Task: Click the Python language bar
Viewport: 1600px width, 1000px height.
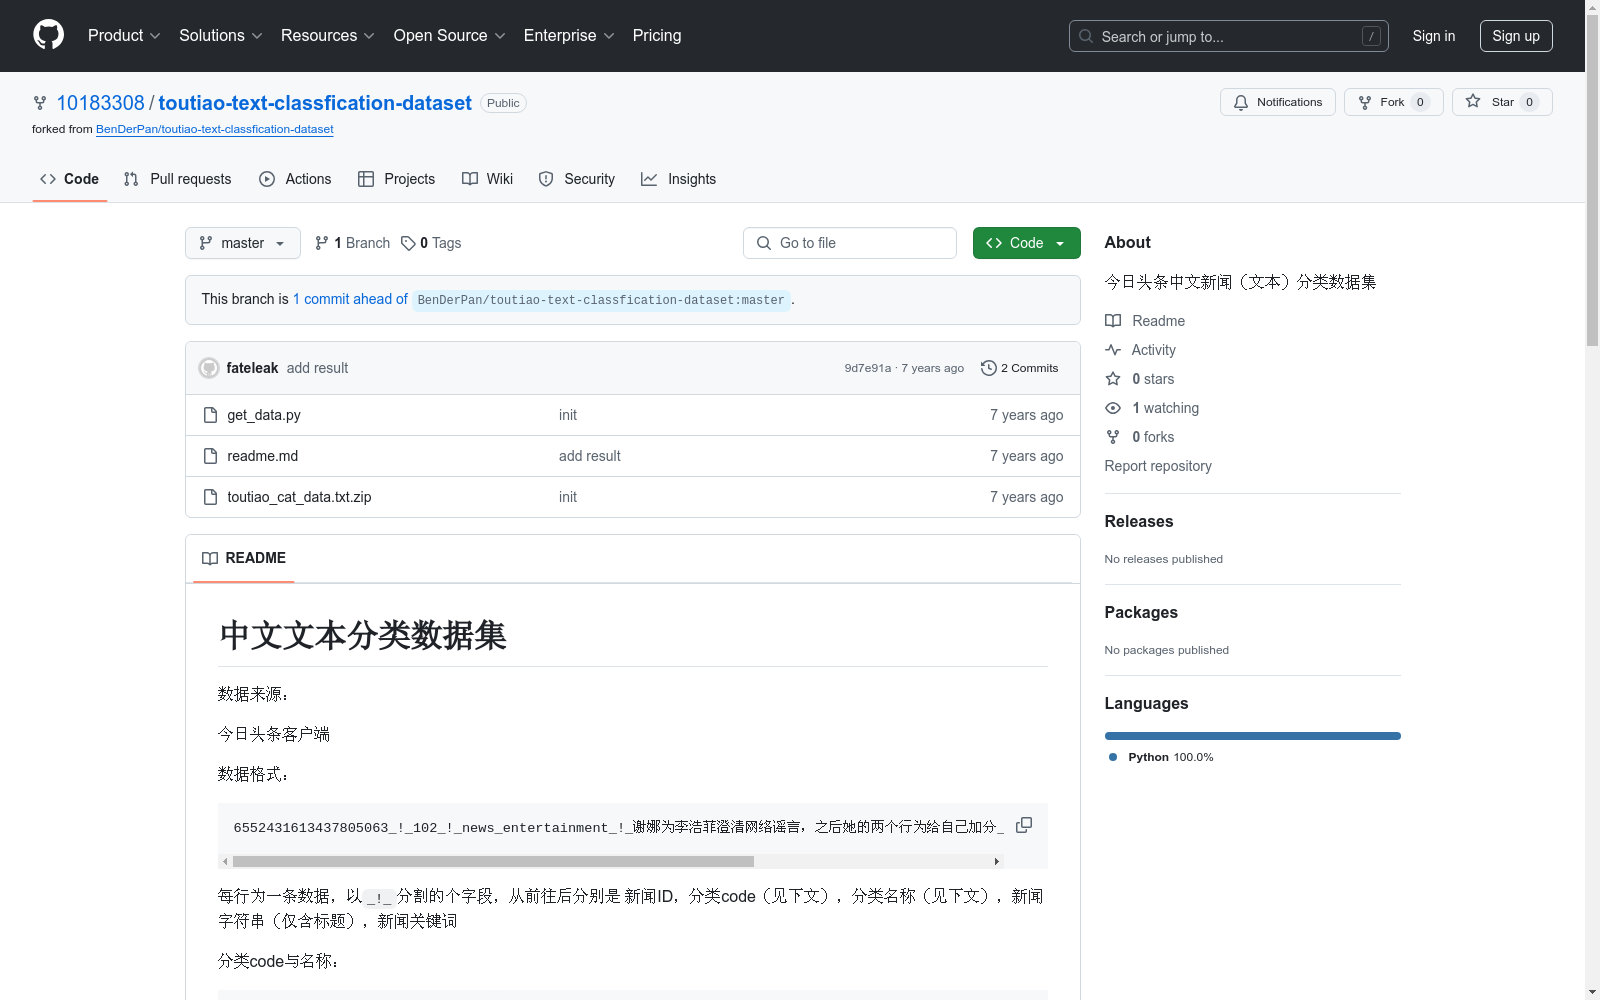Action: click(x=1253, y=736)
